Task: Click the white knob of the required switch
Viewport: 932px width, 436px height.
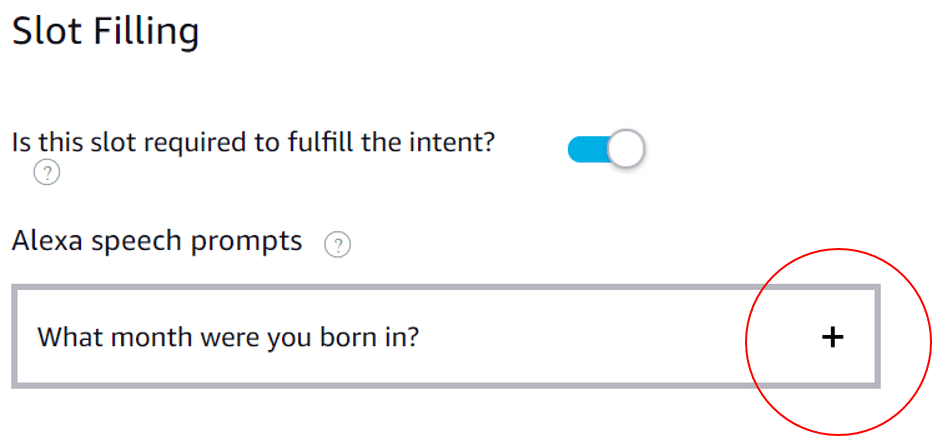Action: click(625, 149)
